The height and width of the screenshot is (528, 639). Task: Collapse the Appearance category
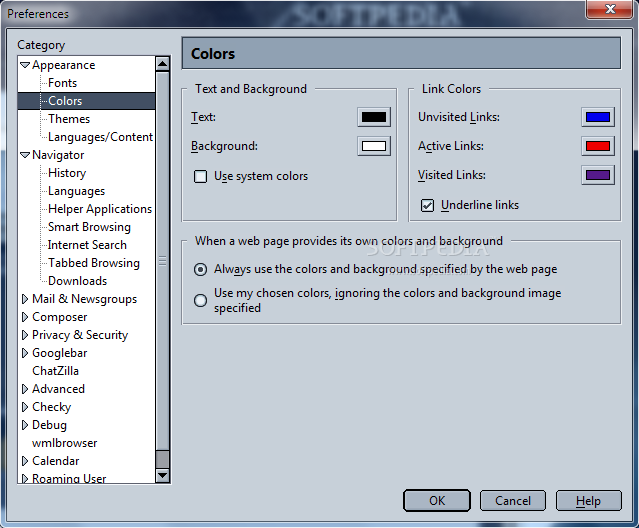point(25,65)
